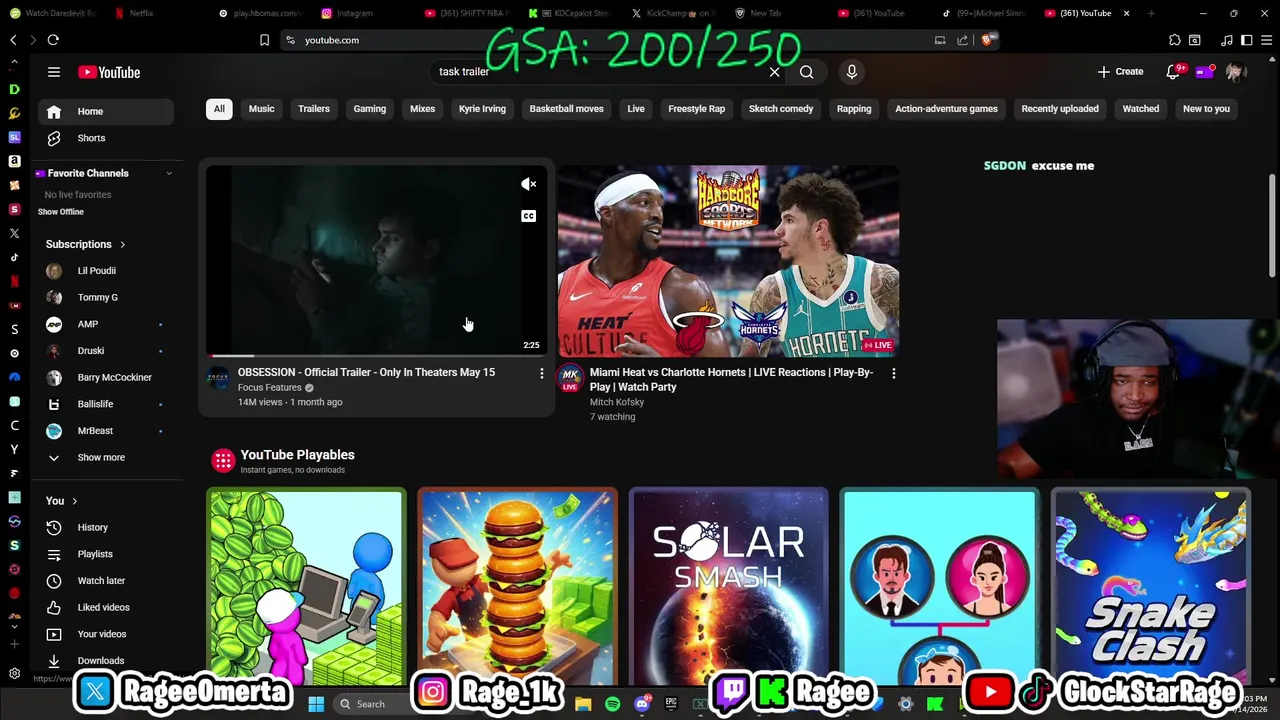Viewport: 1280px width, 720px height.
Task: Open History in the sidebar
Action: coord(105,527)
